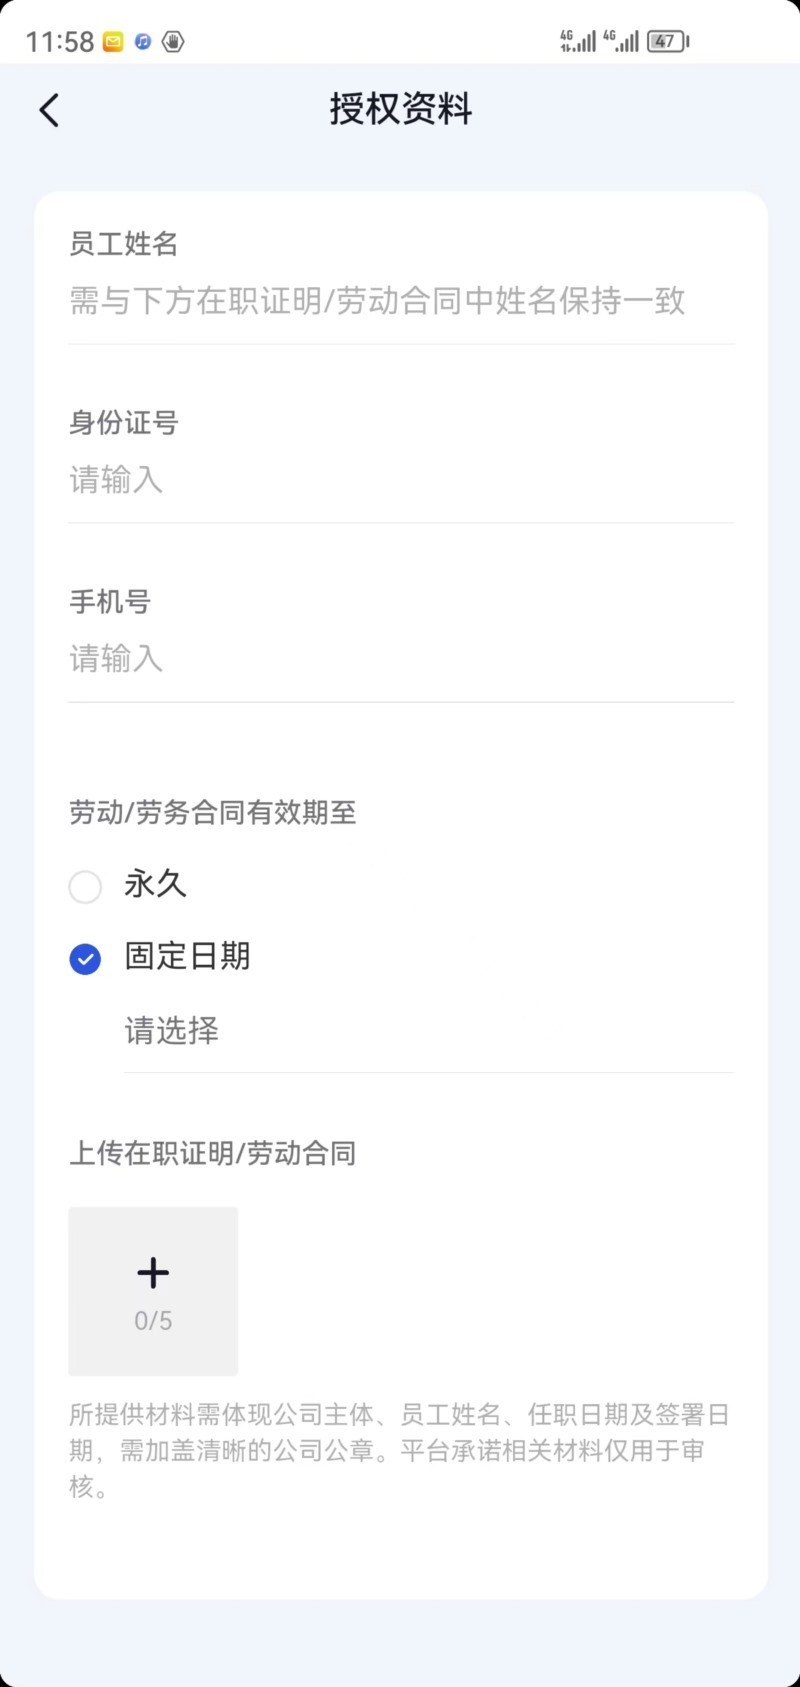The width and height of the screenshot is (800, 1687).
Task: Tap the first 4G signal icon
Action: (578, 41)
